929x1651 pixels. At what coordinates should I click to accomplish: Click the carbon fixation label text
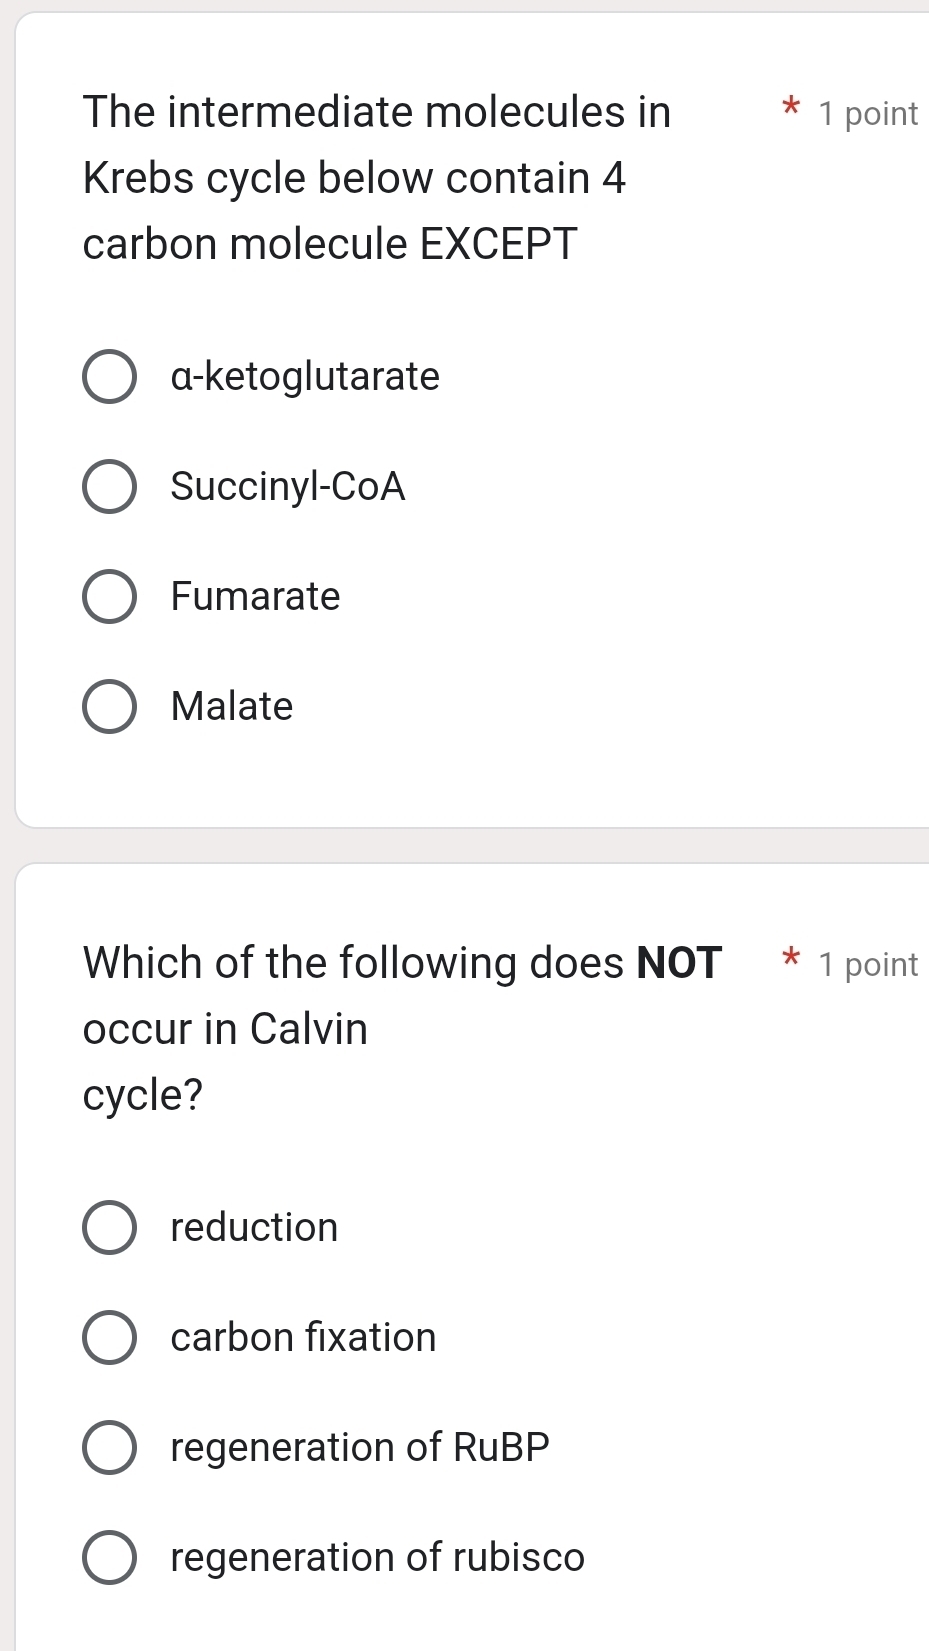pos(302,1338)
